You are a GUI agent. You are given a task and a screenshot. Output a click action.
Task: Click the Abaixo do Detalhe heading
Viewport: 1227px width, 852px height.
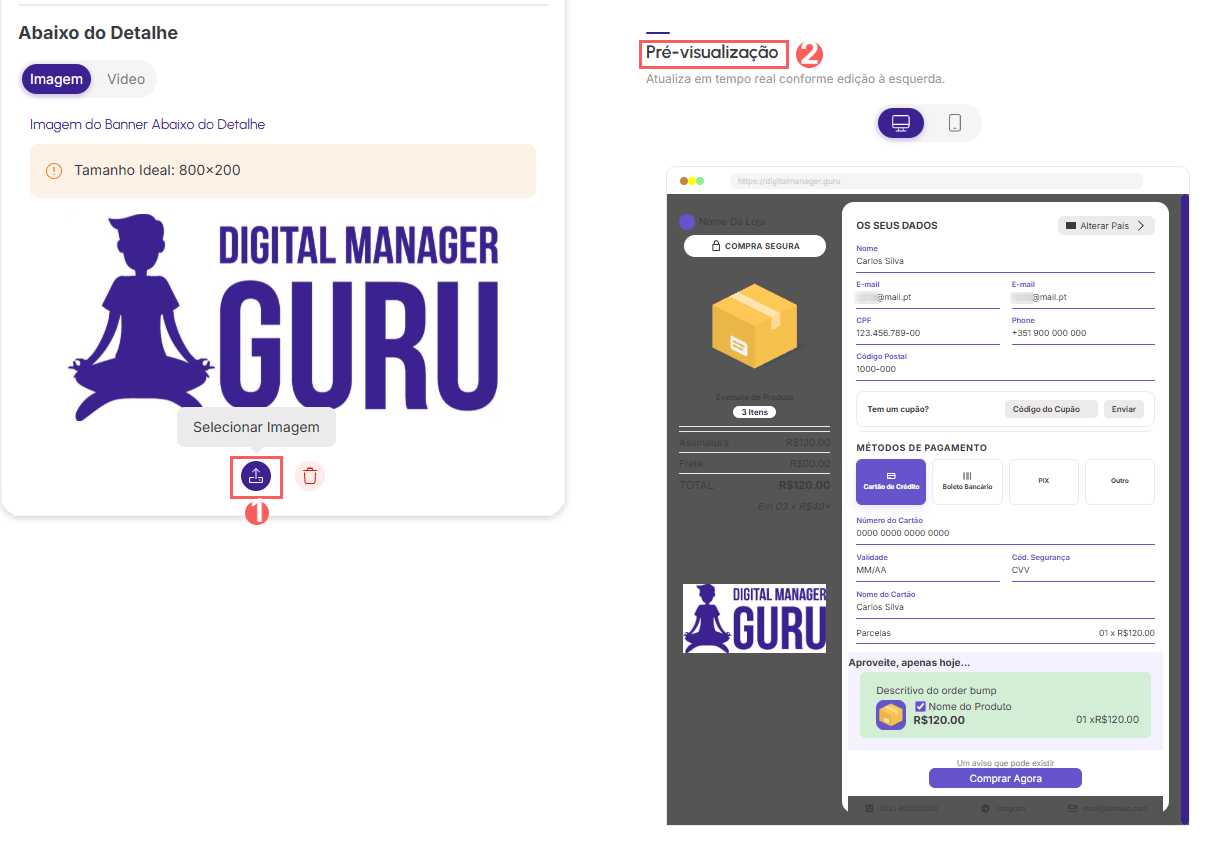[98, 33]
